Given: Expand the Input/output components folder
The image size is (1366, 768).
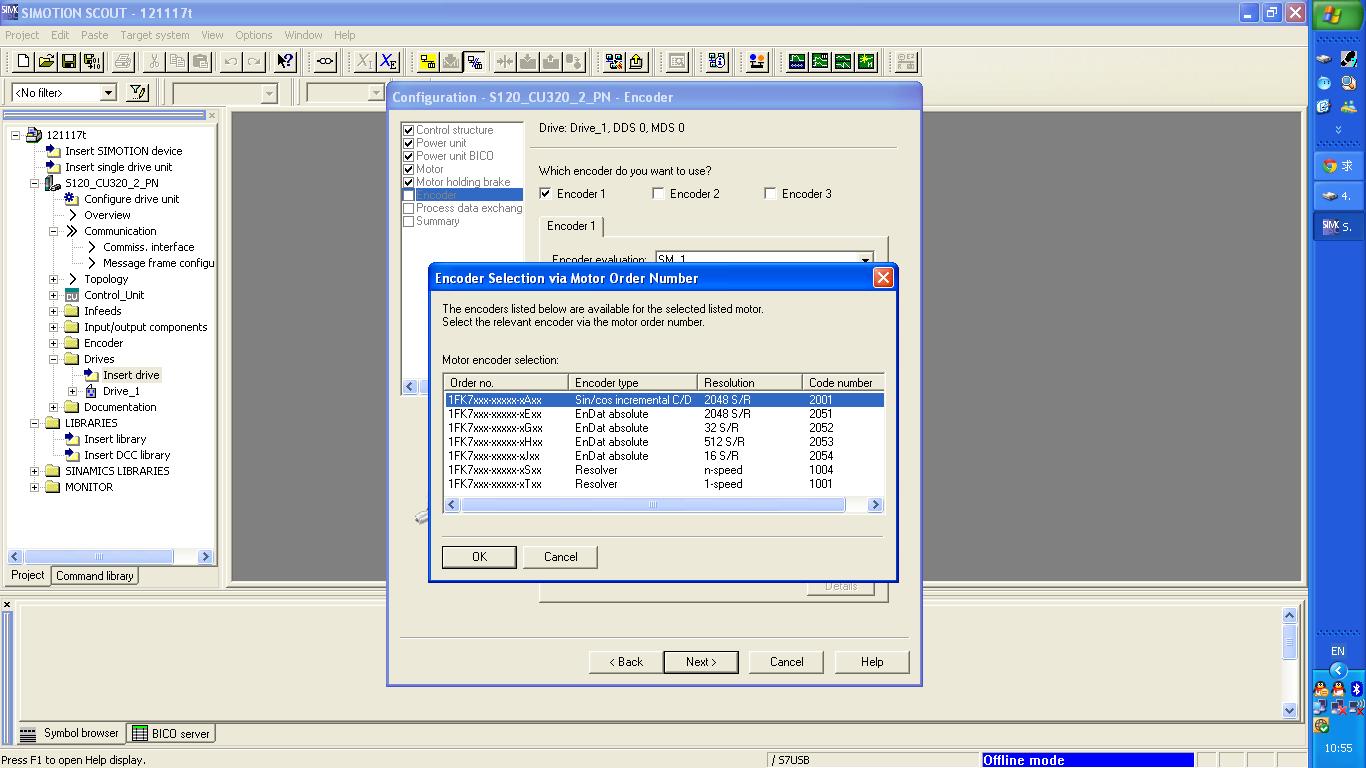Looking at the screenshot, I should pyautogui.click(x=54, y=327).
